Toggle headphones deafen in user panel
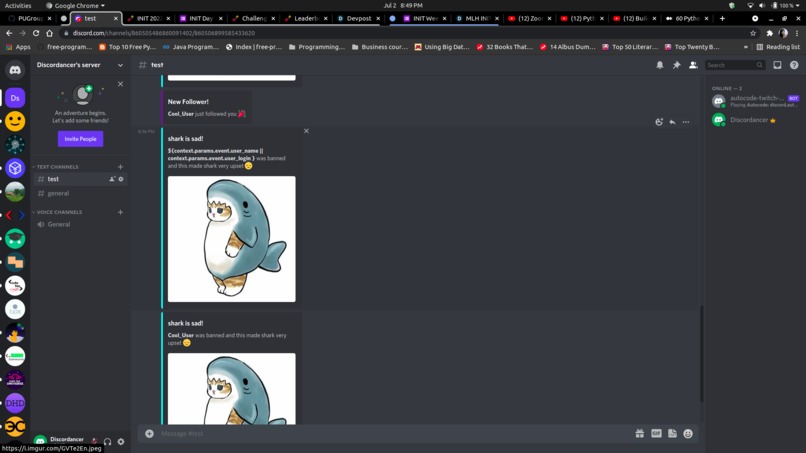Image resolution: width=806 pixels, height=453 pixels. coord(107,441)
